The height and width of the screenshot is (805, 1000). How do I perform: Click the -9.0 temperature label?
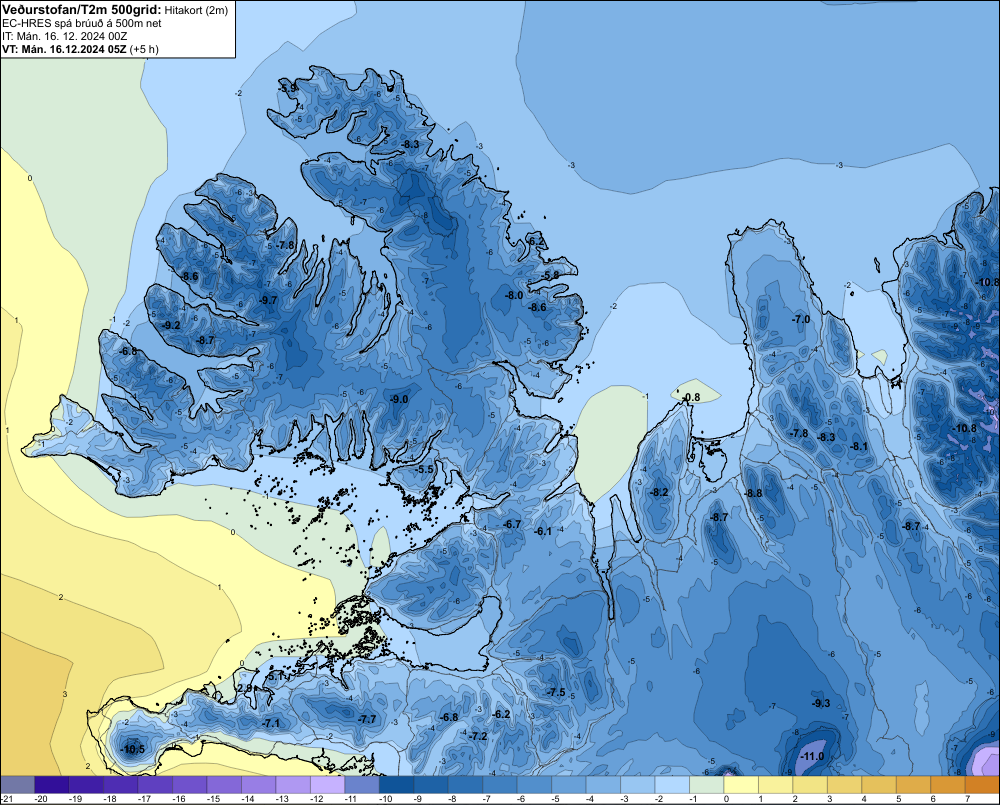point(399,399)
